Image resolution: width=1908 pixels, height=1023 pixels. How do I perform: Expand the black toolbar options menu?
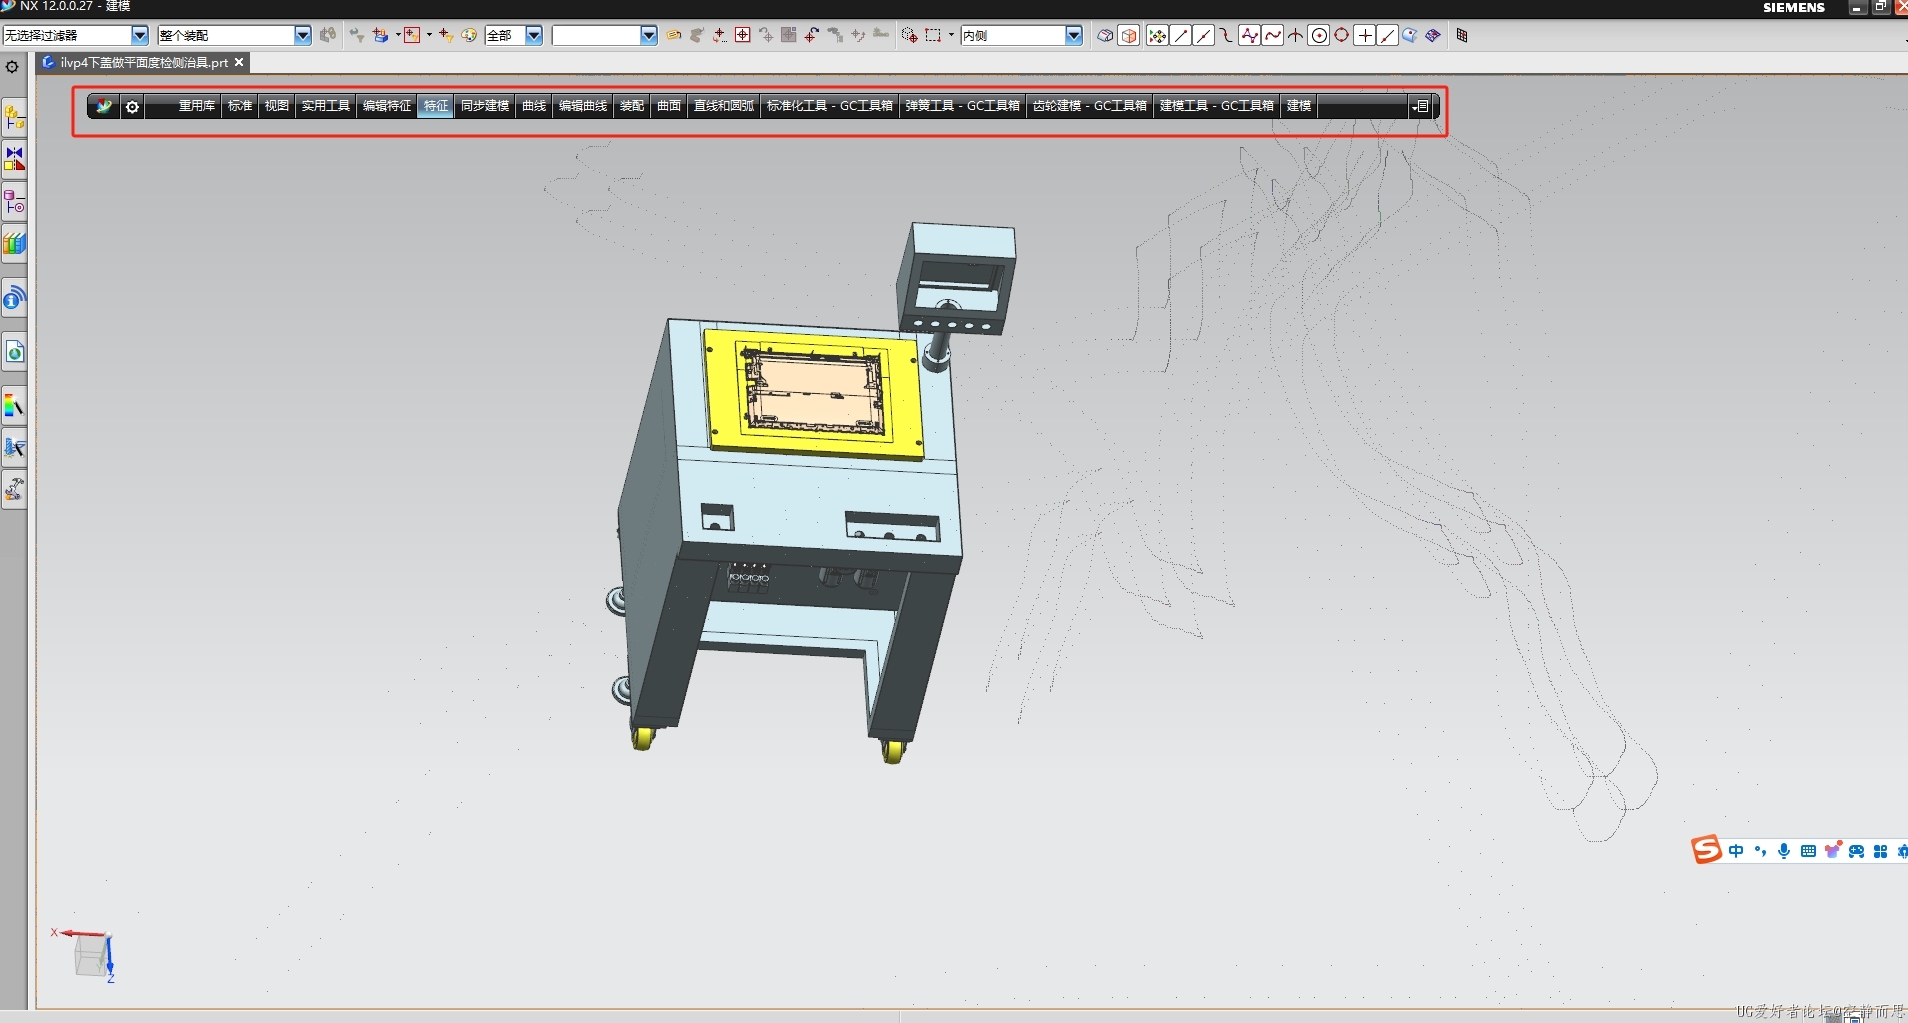(x=1420, y=106)
